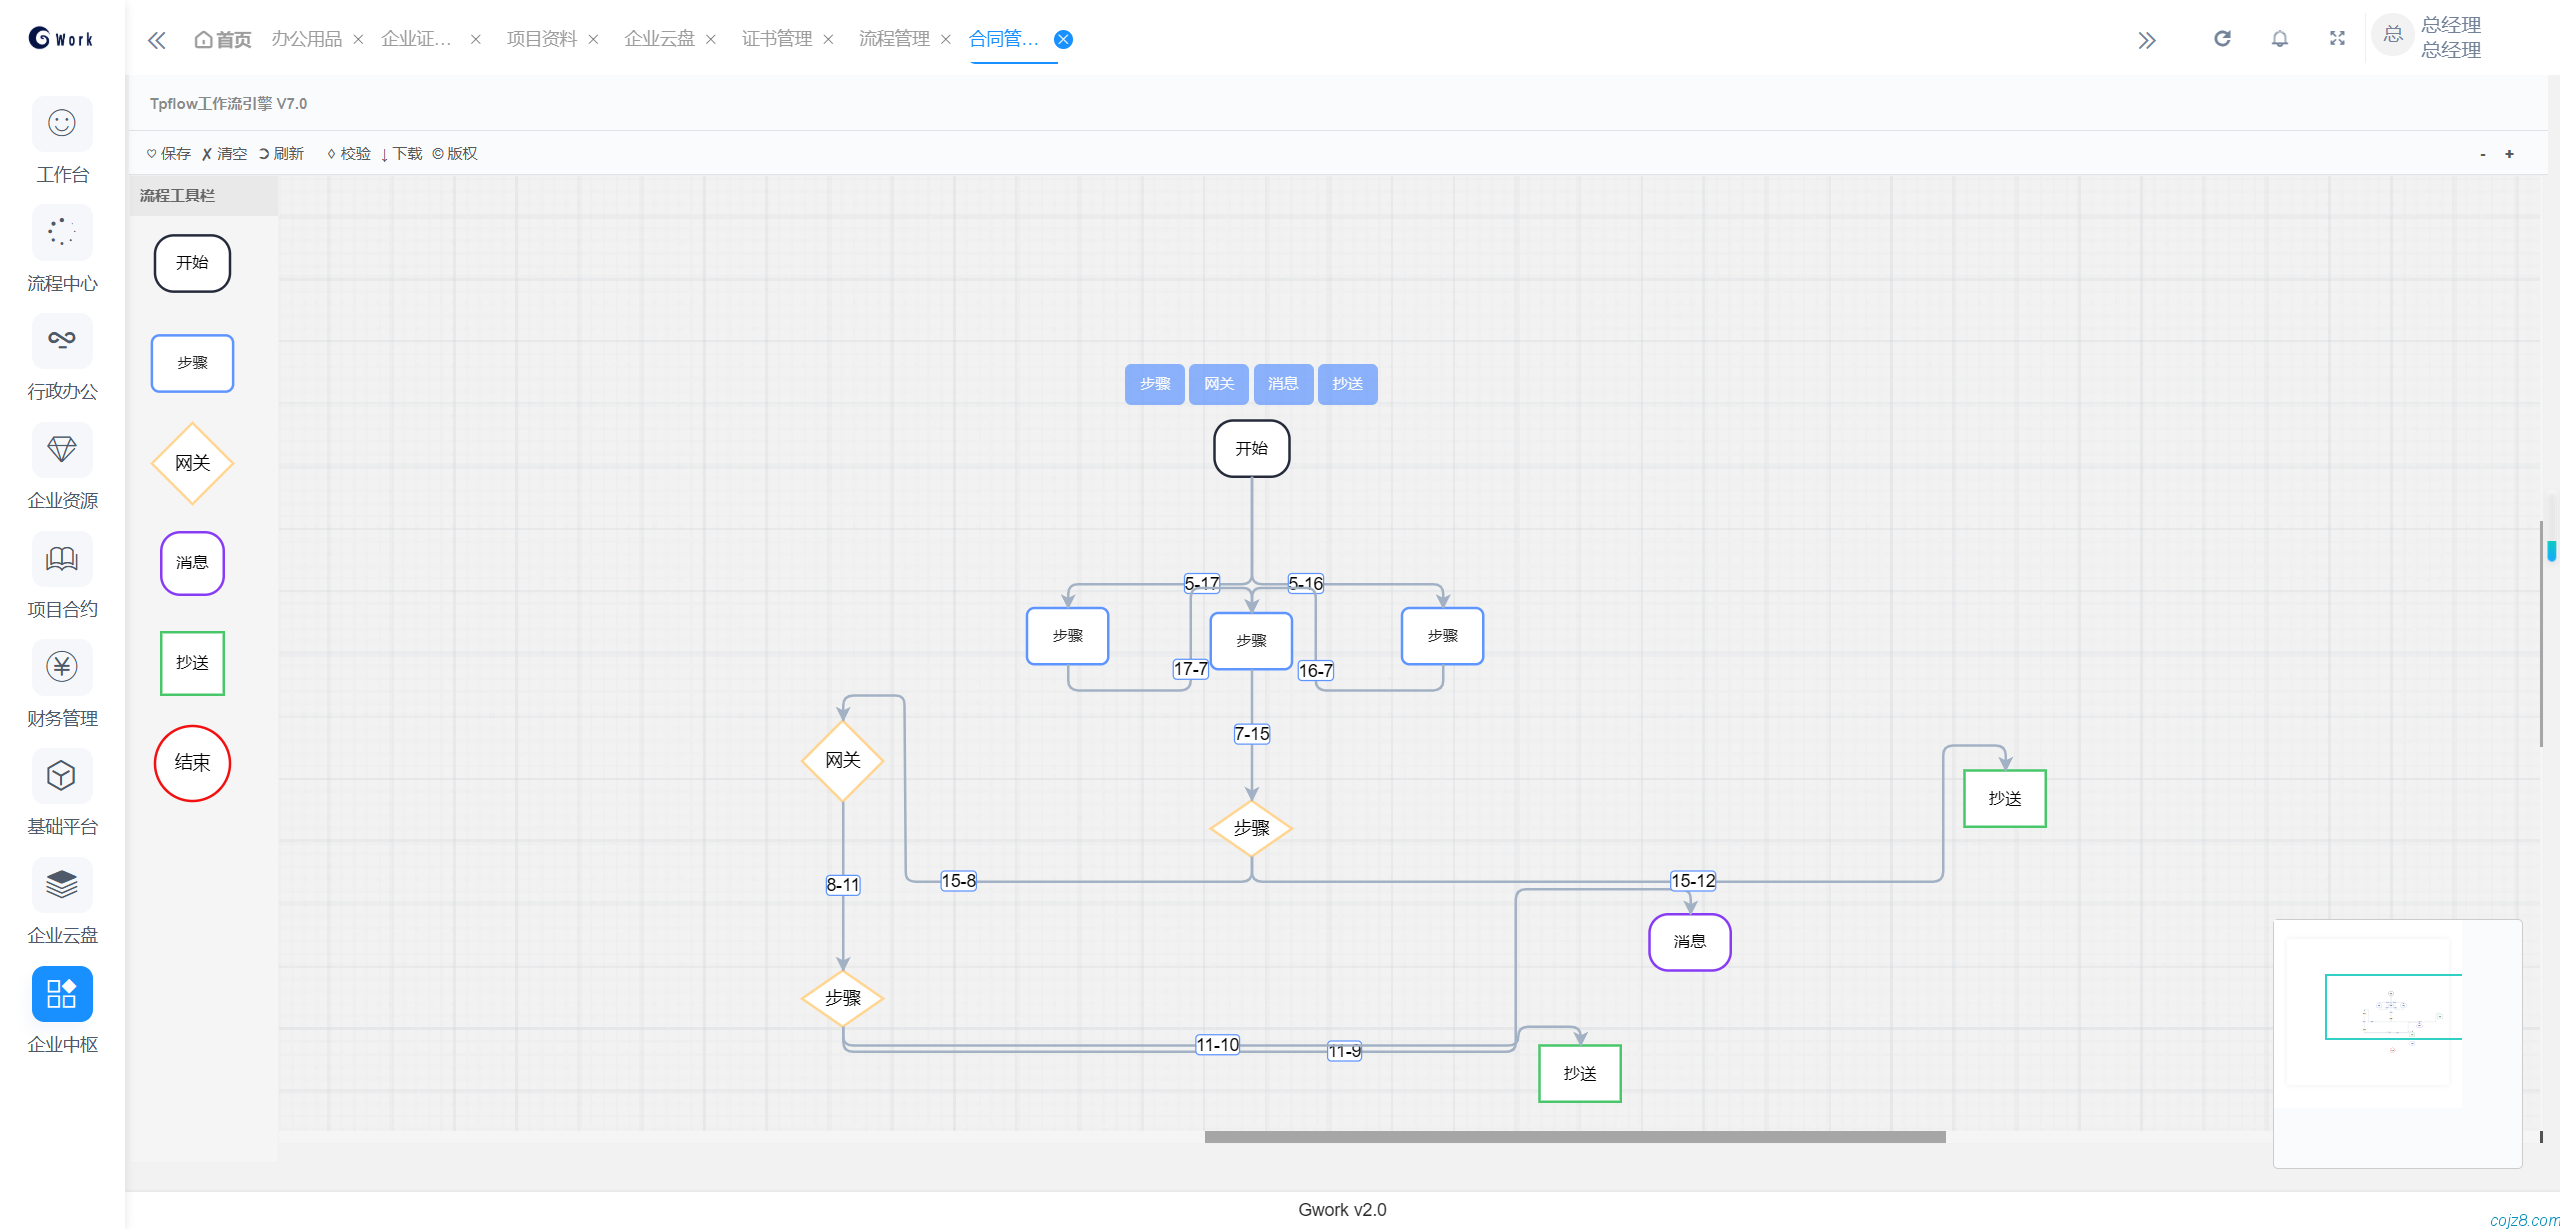This screenshot has width=2560, height=1229.
Task: Open the 基础平台 cube icon
Action: 62,776
